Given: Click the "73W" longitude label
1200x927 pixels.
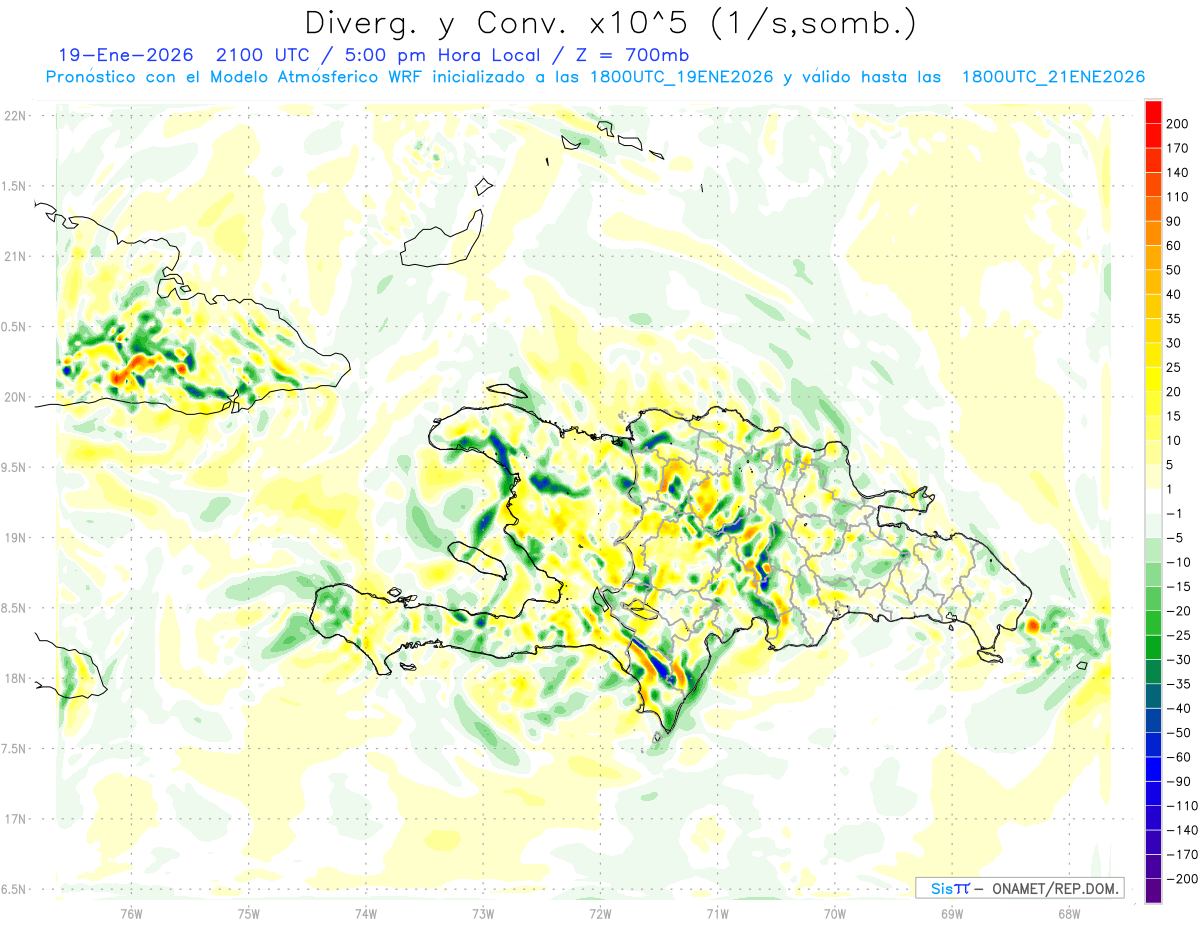Looking at the screenshot, I should 483,913.
